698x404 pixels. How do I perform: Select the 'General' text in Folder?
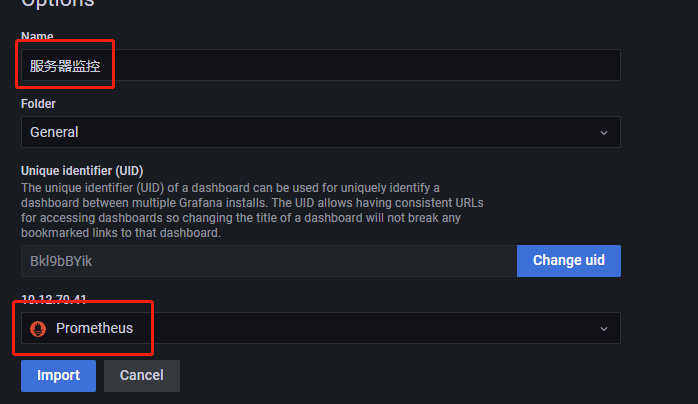(x=54, y=132)
